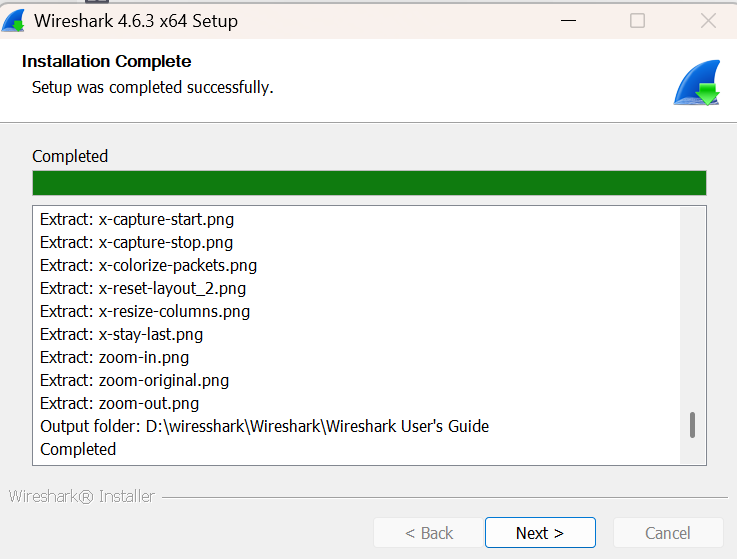Screen dimensions: 737x559
Task: Select log line 'Extract: x-capture-start.png'
Action: (137, 220)
